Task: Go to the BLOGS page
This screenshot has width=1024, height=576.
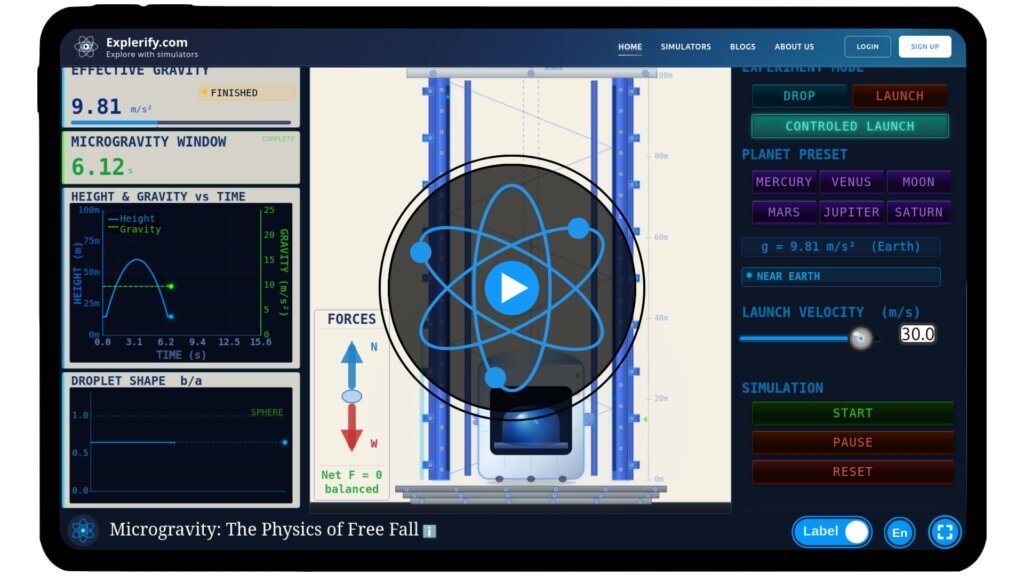Action: (742, 47)
